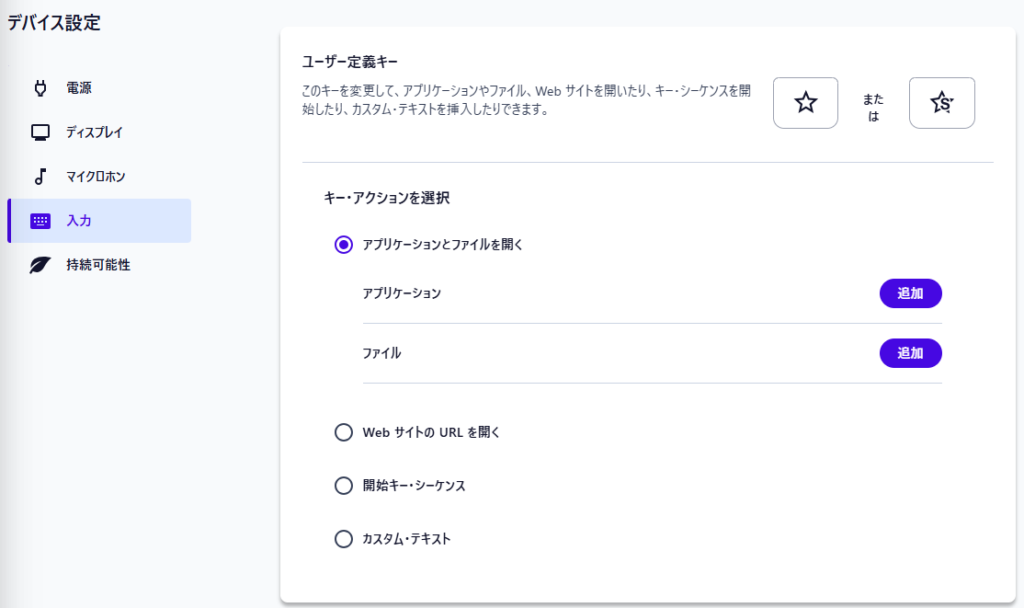Click the star key icon
The image size is (1024, 608).
pos(805,103)
